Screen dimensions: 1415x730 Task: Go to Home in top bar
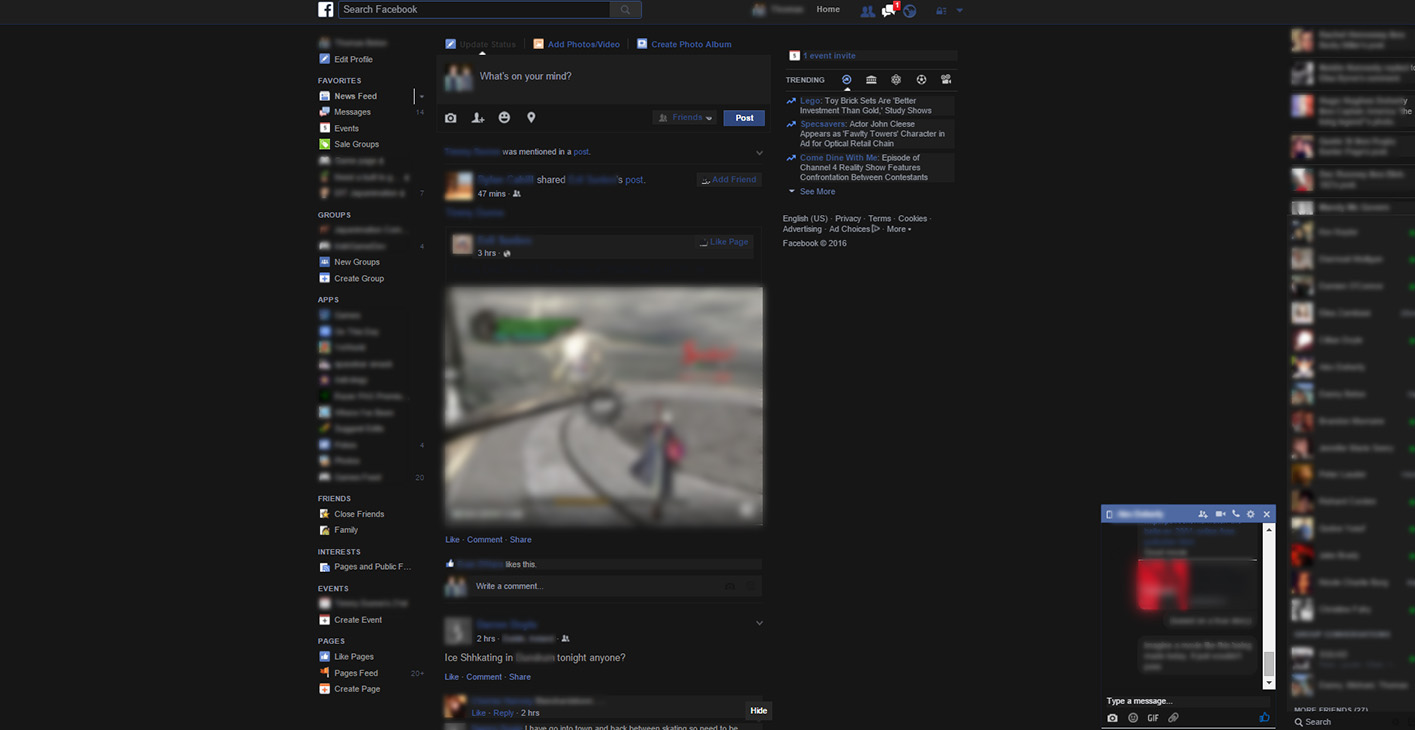coord(828,9)
